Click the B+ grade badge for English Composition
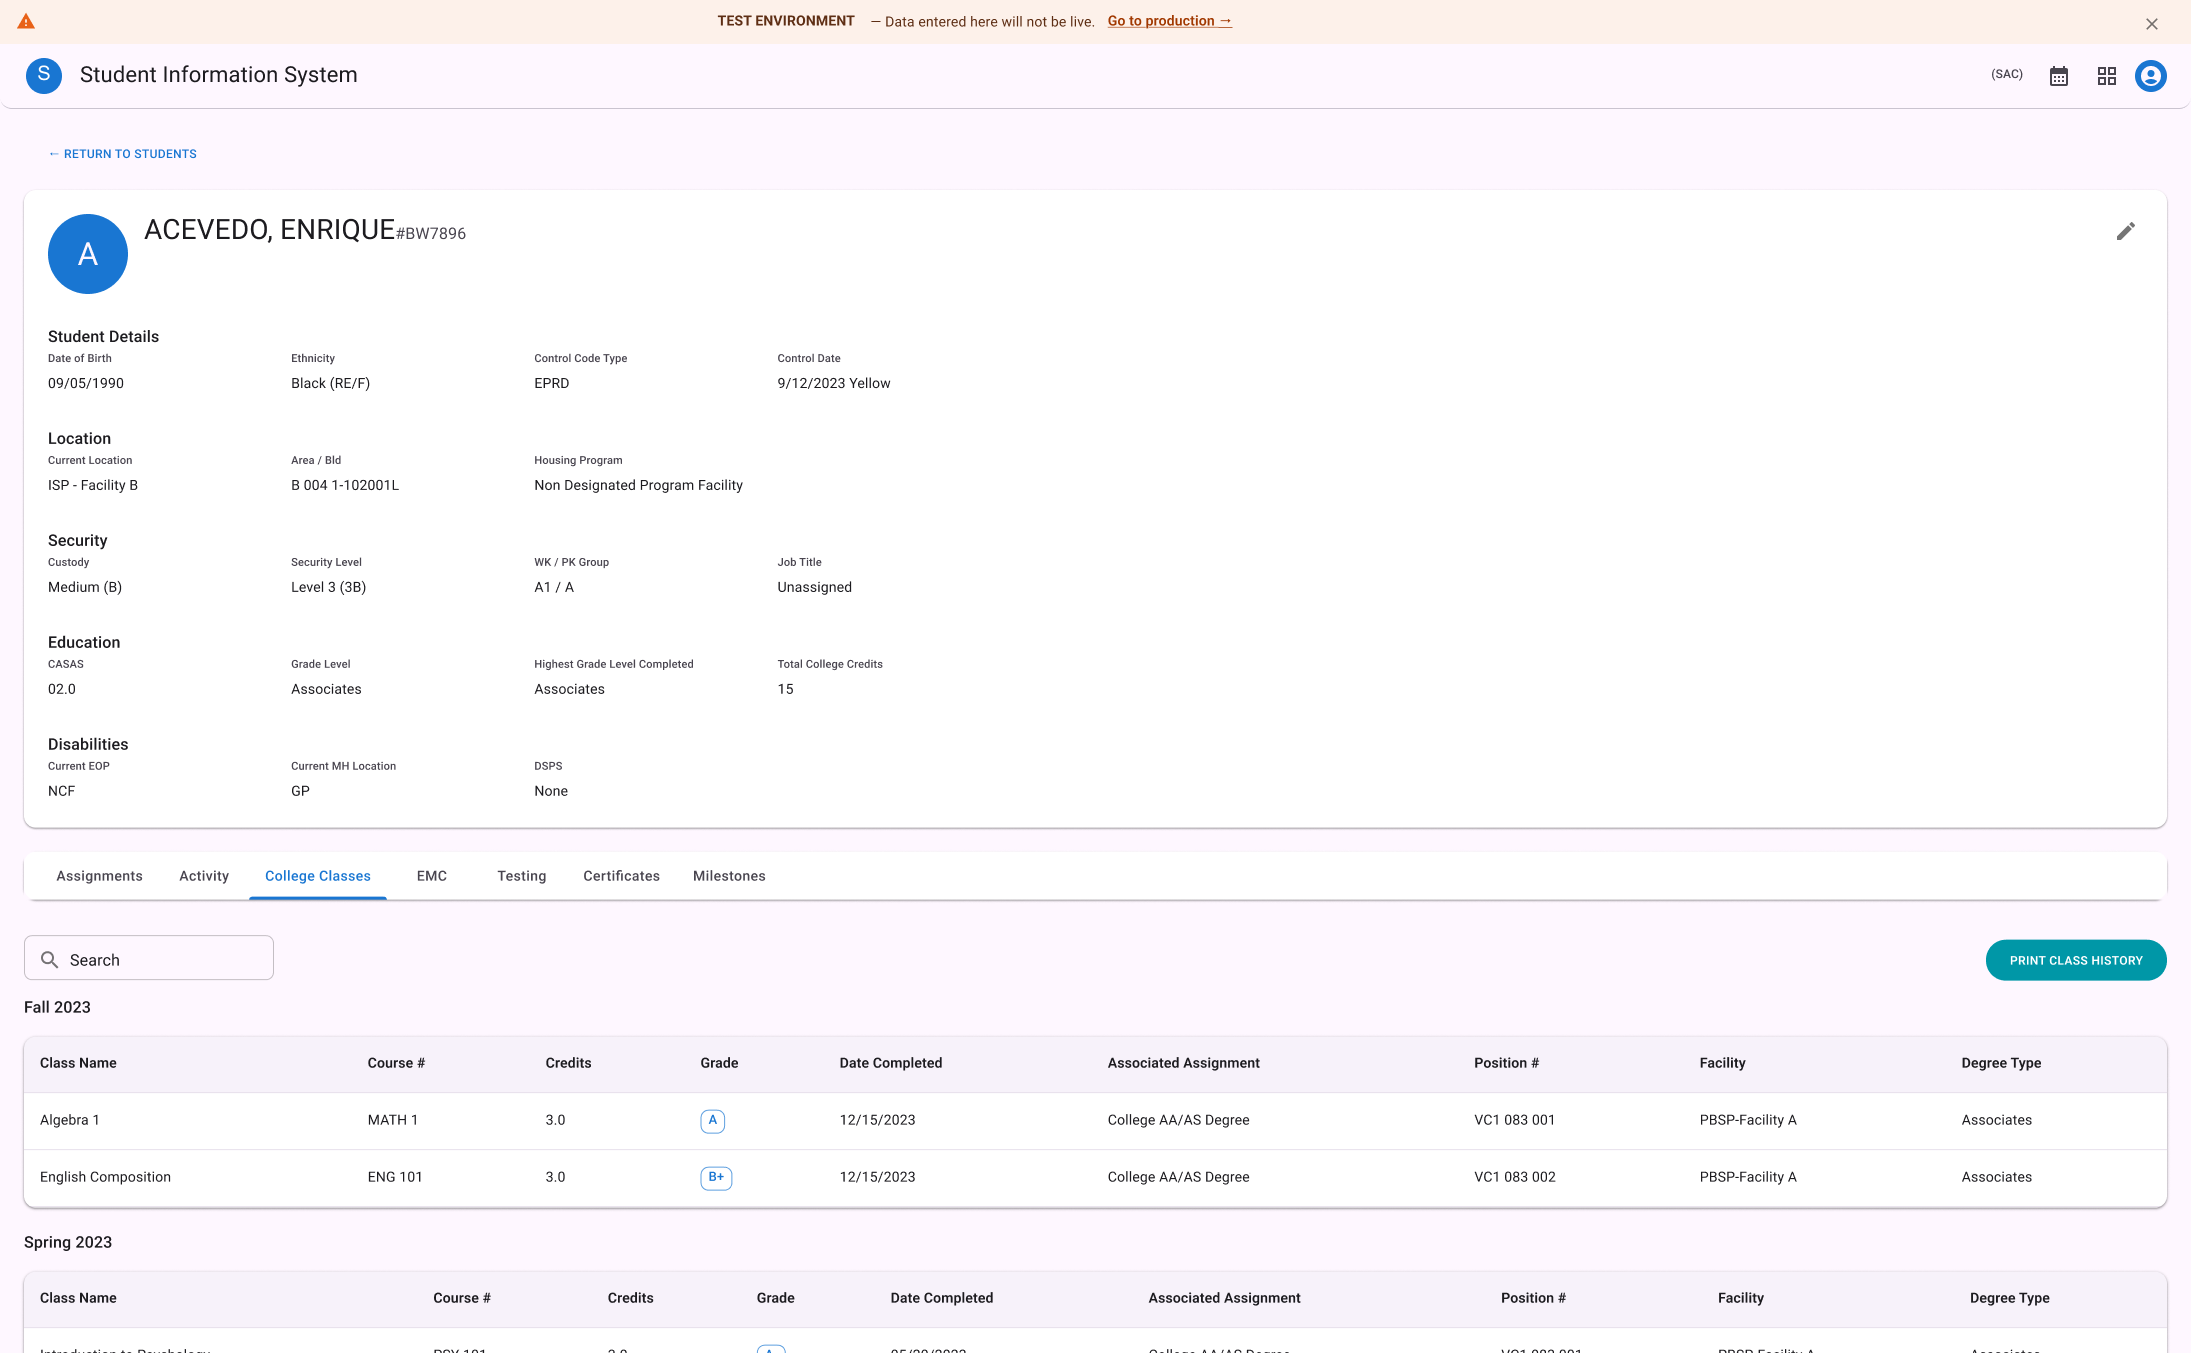Screen dimensions: 2191x1353 tap(716, 1178)
